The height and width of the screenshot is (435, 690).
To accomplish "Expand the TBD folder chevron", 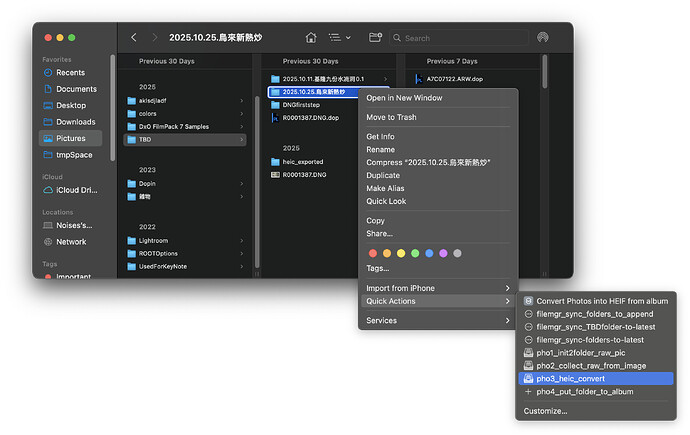I will coord(242,139).
